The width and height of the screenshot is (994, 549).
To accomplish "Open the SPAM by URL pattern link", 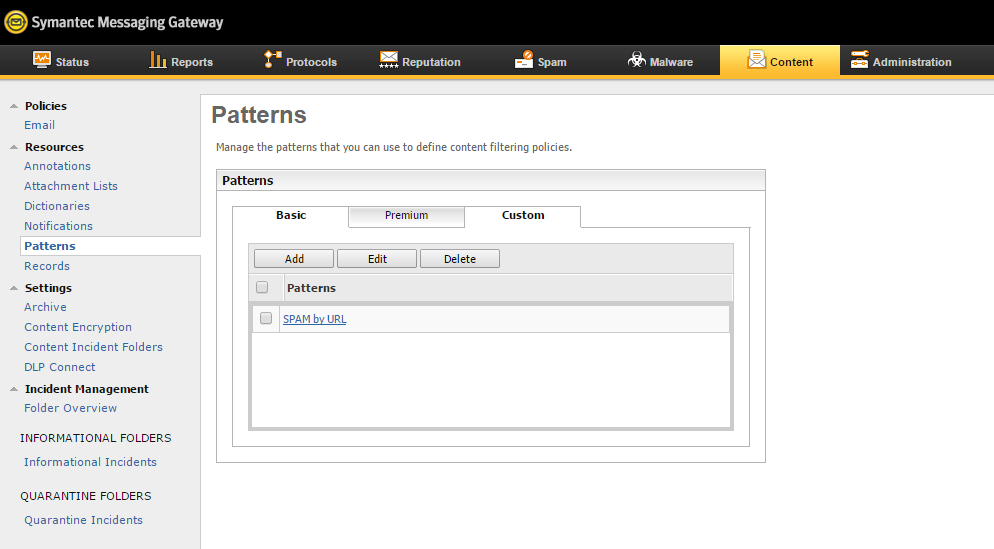I will click(314, 319).
